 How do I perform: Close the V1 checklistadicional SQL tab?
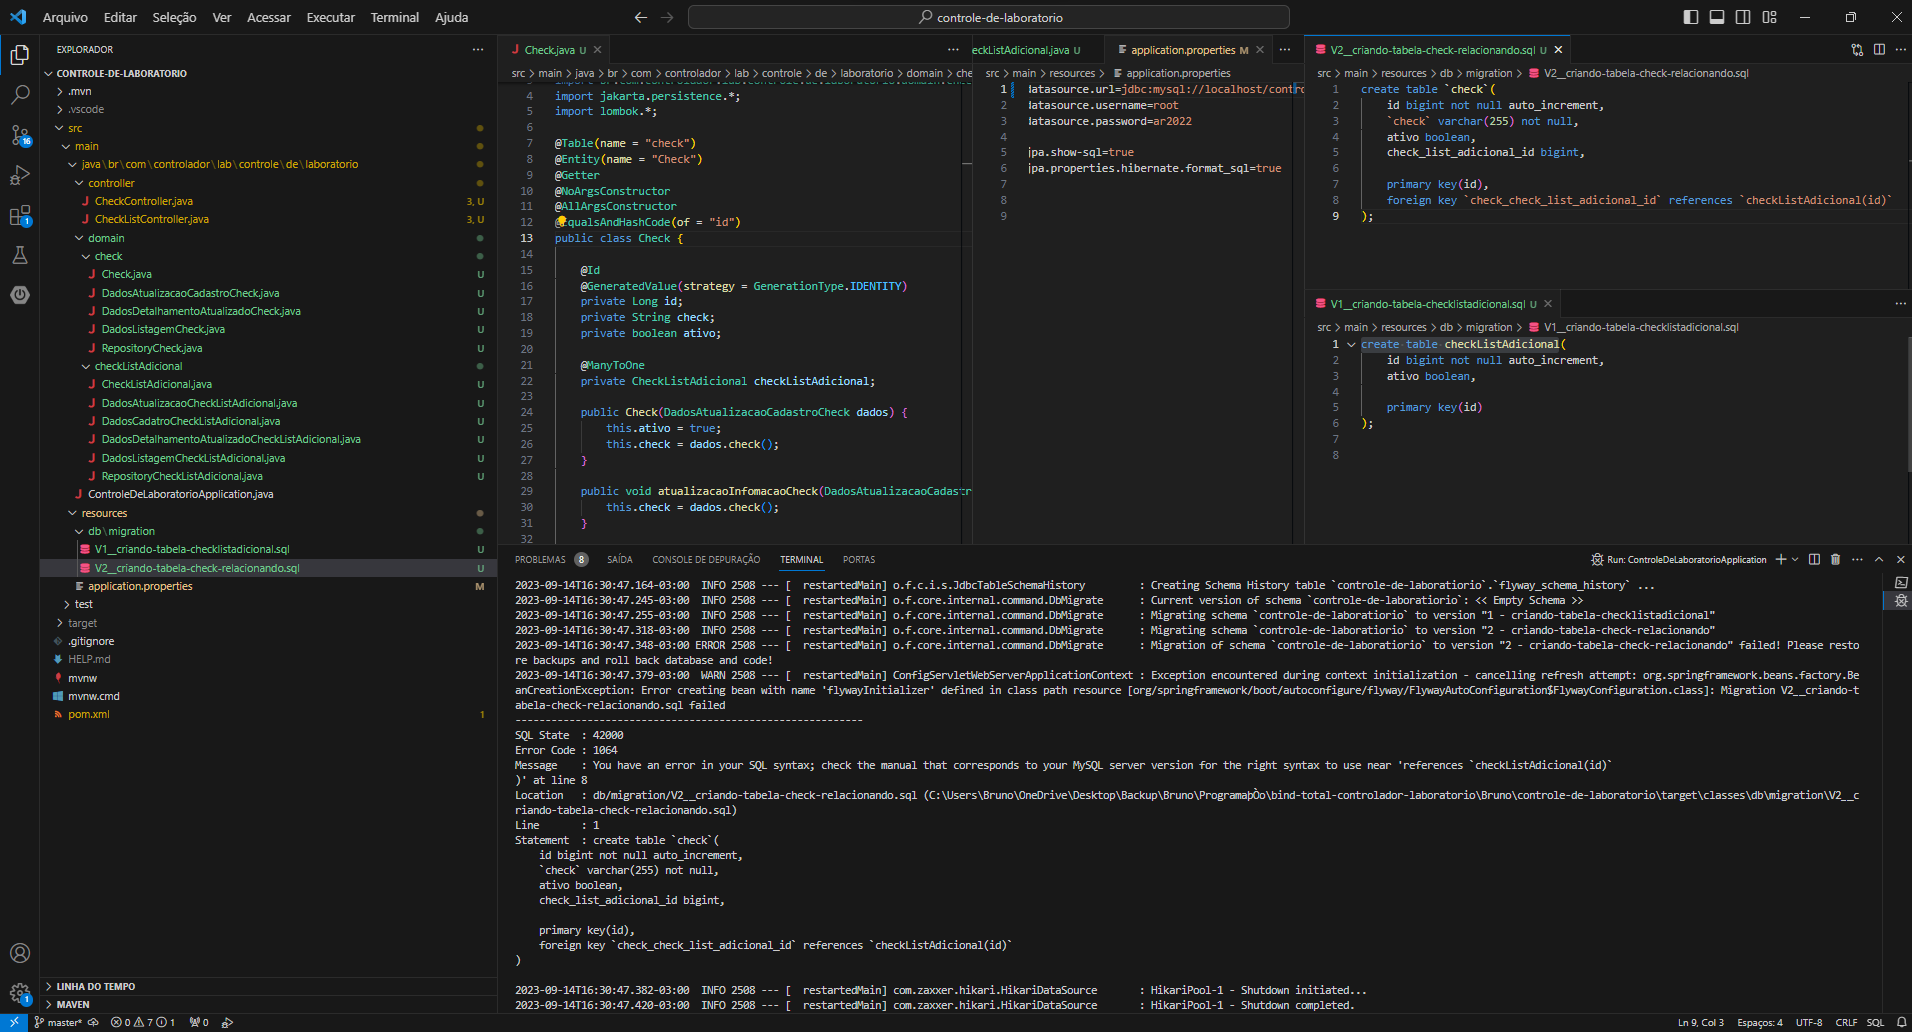click(x=1548, y=304)
